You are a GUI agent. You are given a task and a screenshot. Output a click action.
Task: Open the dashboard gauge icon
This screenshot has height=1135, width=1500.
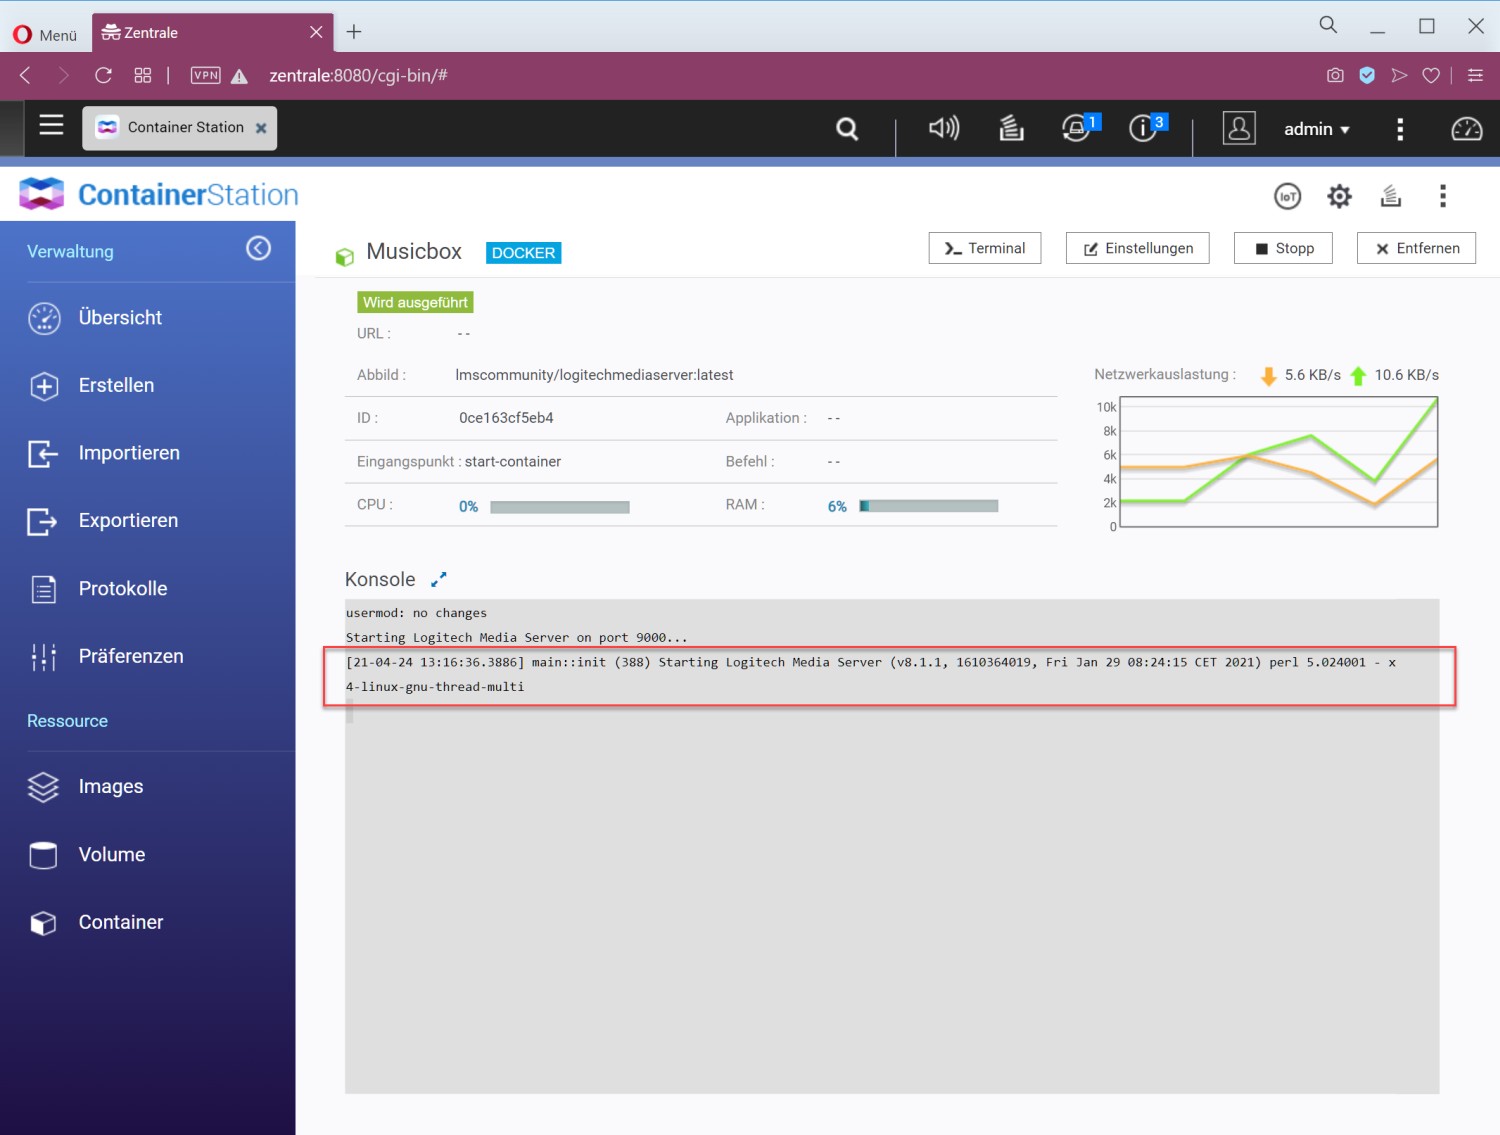(1467, 129)
